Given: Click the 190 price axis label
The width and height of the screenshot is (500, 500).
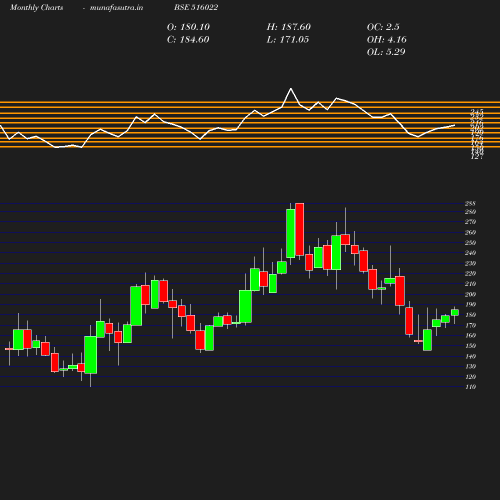Looking at the screenshot, I should pos(470,304).
